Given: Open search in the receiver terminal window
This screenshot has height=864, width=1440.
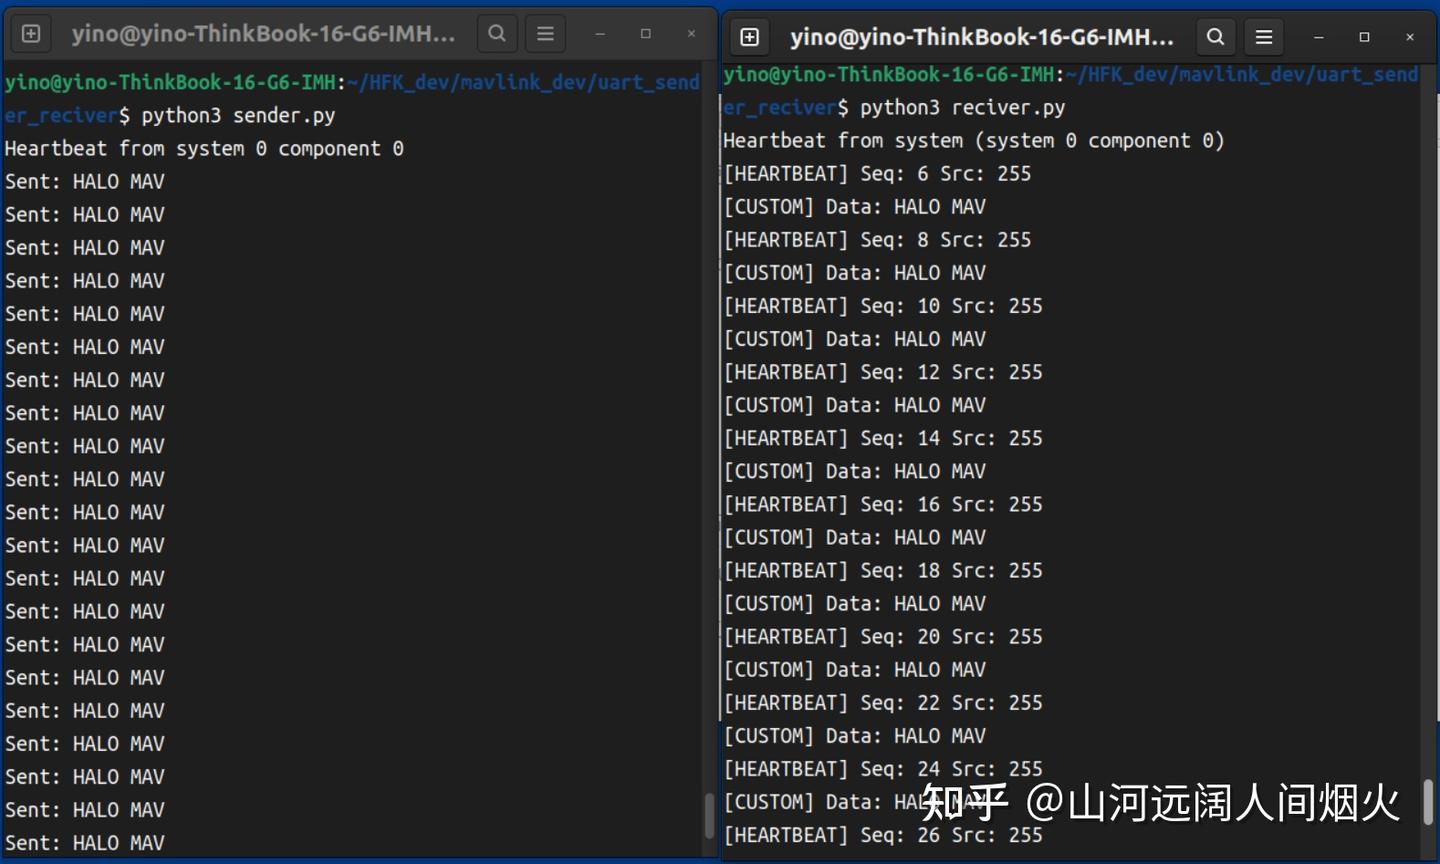Looking at the screenshot, I should click(x=1215, y=37).
